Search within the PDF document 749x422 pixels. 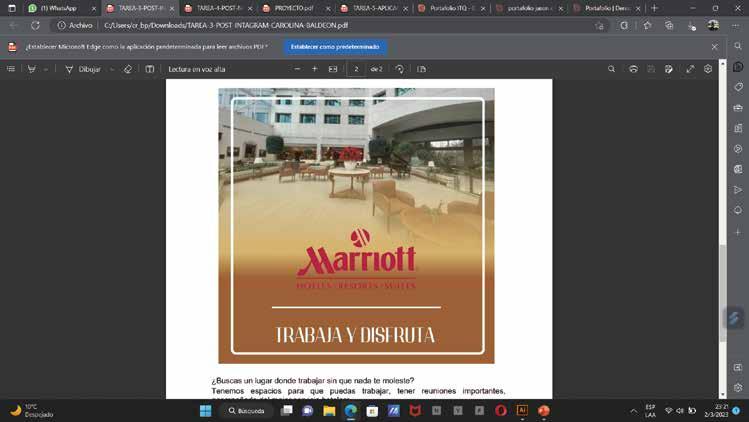611,69
